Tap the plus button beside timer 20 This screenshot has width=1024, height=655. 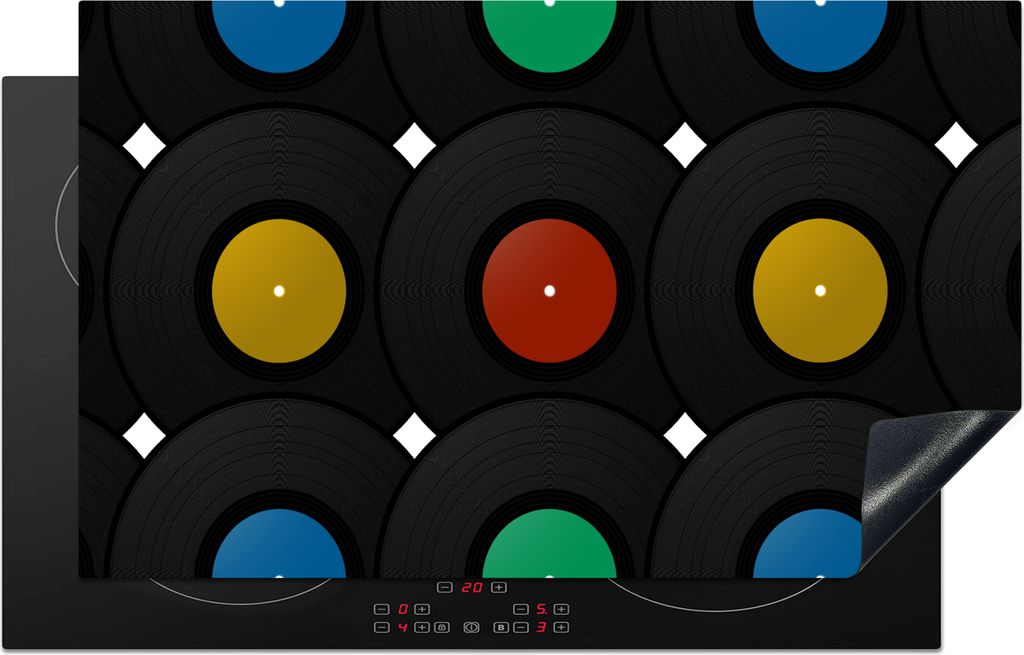coord(499,588)
